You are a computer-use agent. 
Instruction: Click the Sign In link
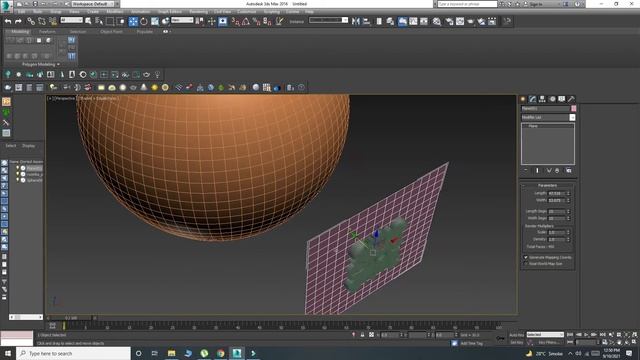tap(536, 4)
